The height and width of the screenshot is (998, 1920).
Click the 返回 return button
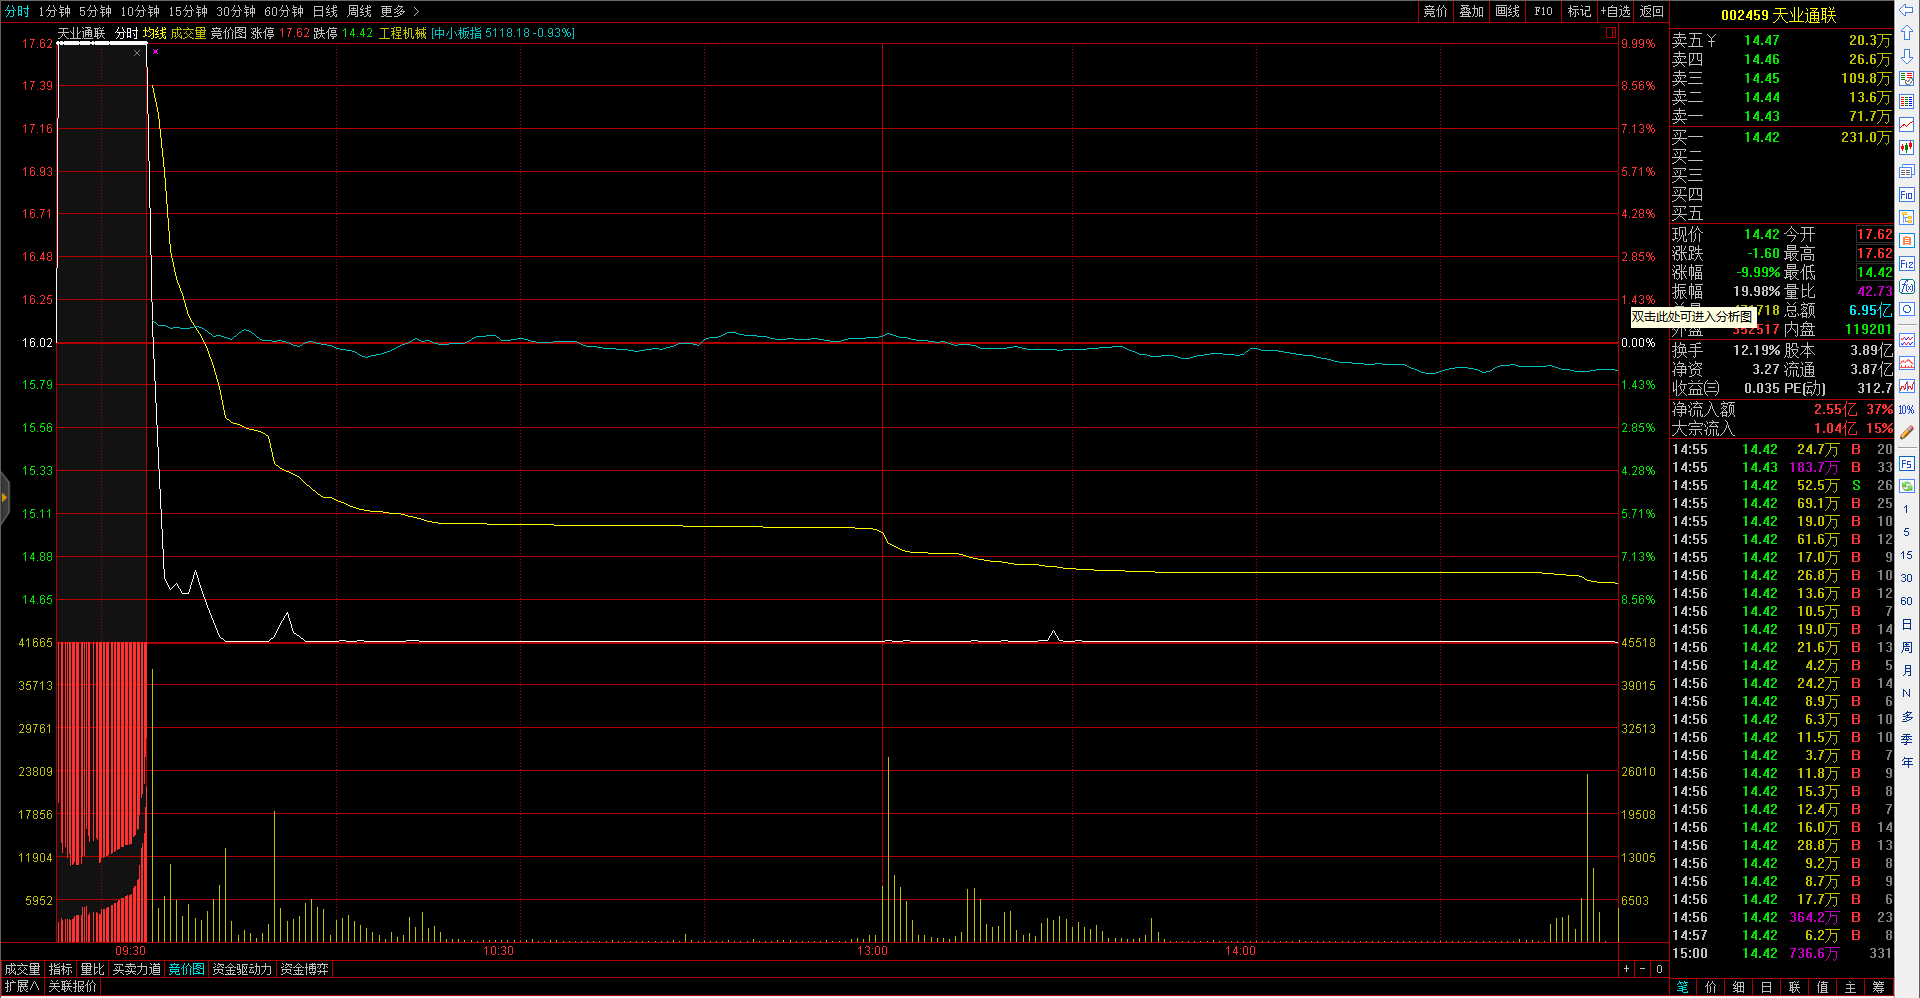[x=1651, y=11]
